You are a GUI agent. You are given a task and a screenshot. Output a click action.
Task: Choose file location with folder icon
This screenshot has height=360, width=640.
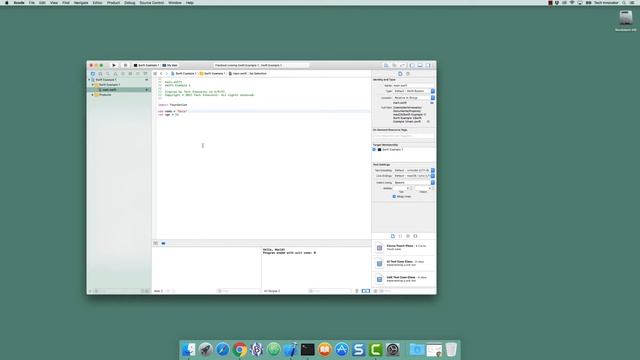point(432,103)
